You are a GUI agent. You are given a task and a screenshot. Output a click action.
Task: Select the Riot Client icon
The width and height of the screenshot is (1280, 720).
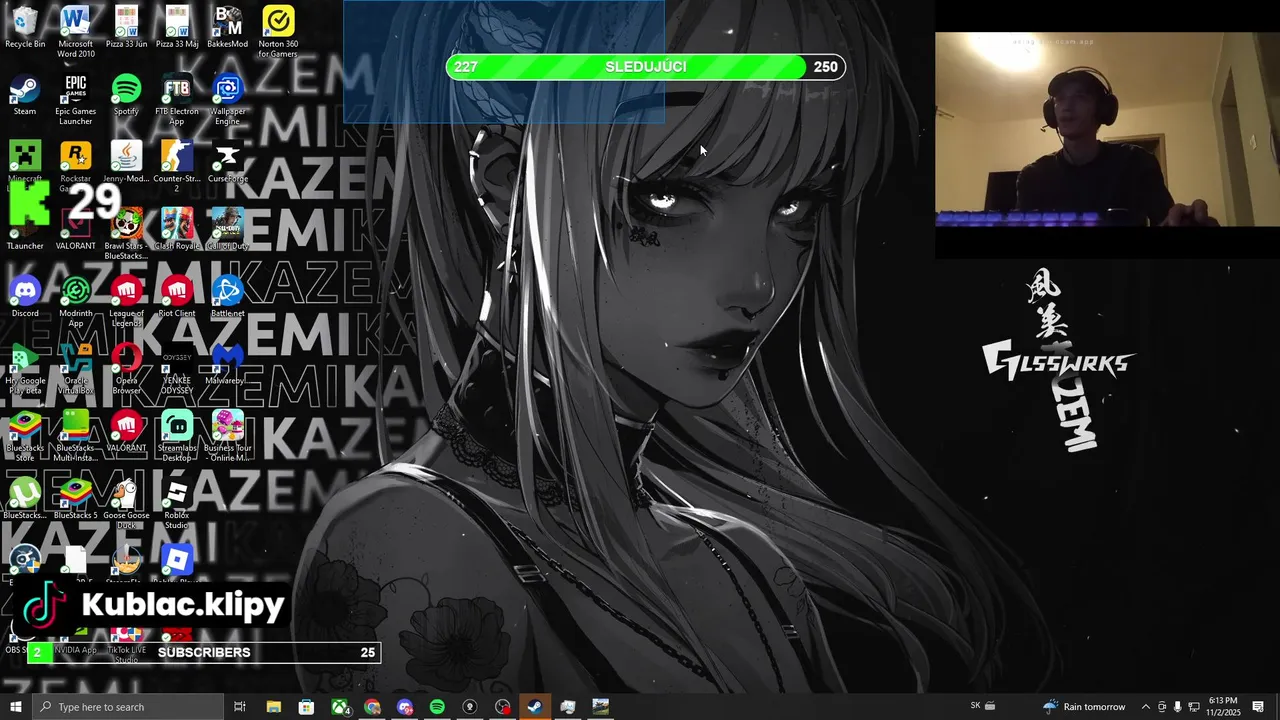[x=177, y=296]
